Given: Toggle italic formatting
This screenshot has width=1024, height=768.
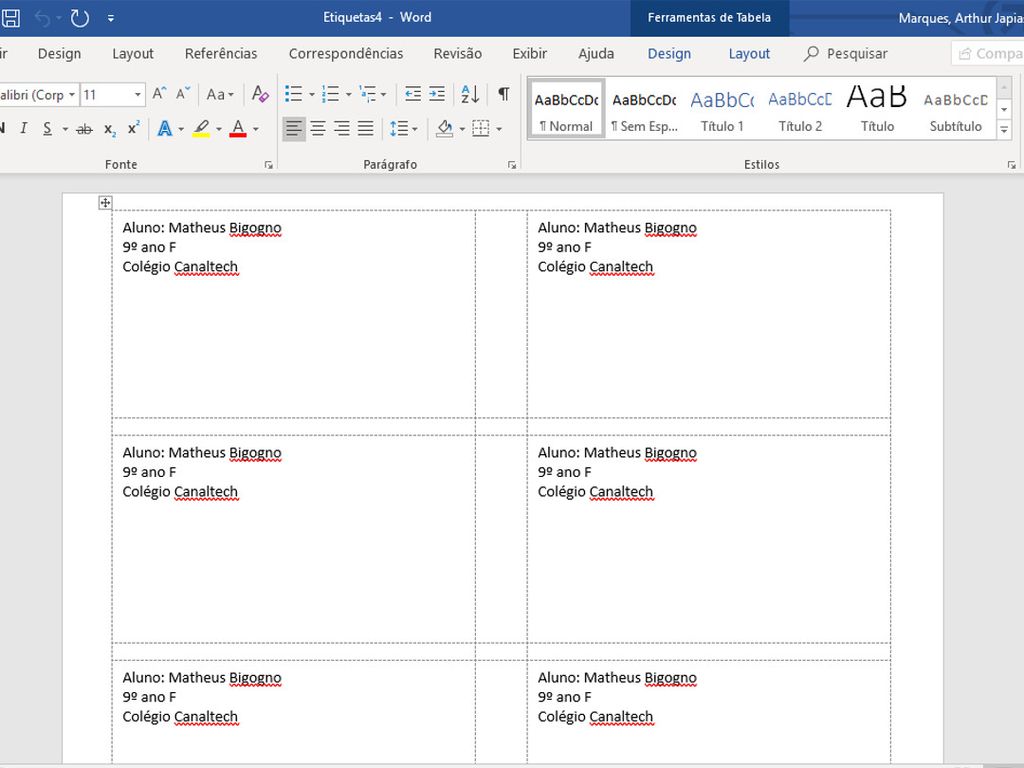Looking at the screenshot, I should (x=24, y=129).
